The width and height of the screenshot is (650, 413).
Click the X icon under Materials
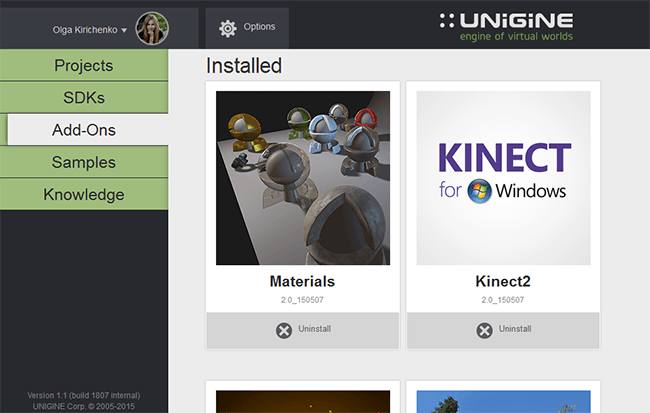click(284, 330)
